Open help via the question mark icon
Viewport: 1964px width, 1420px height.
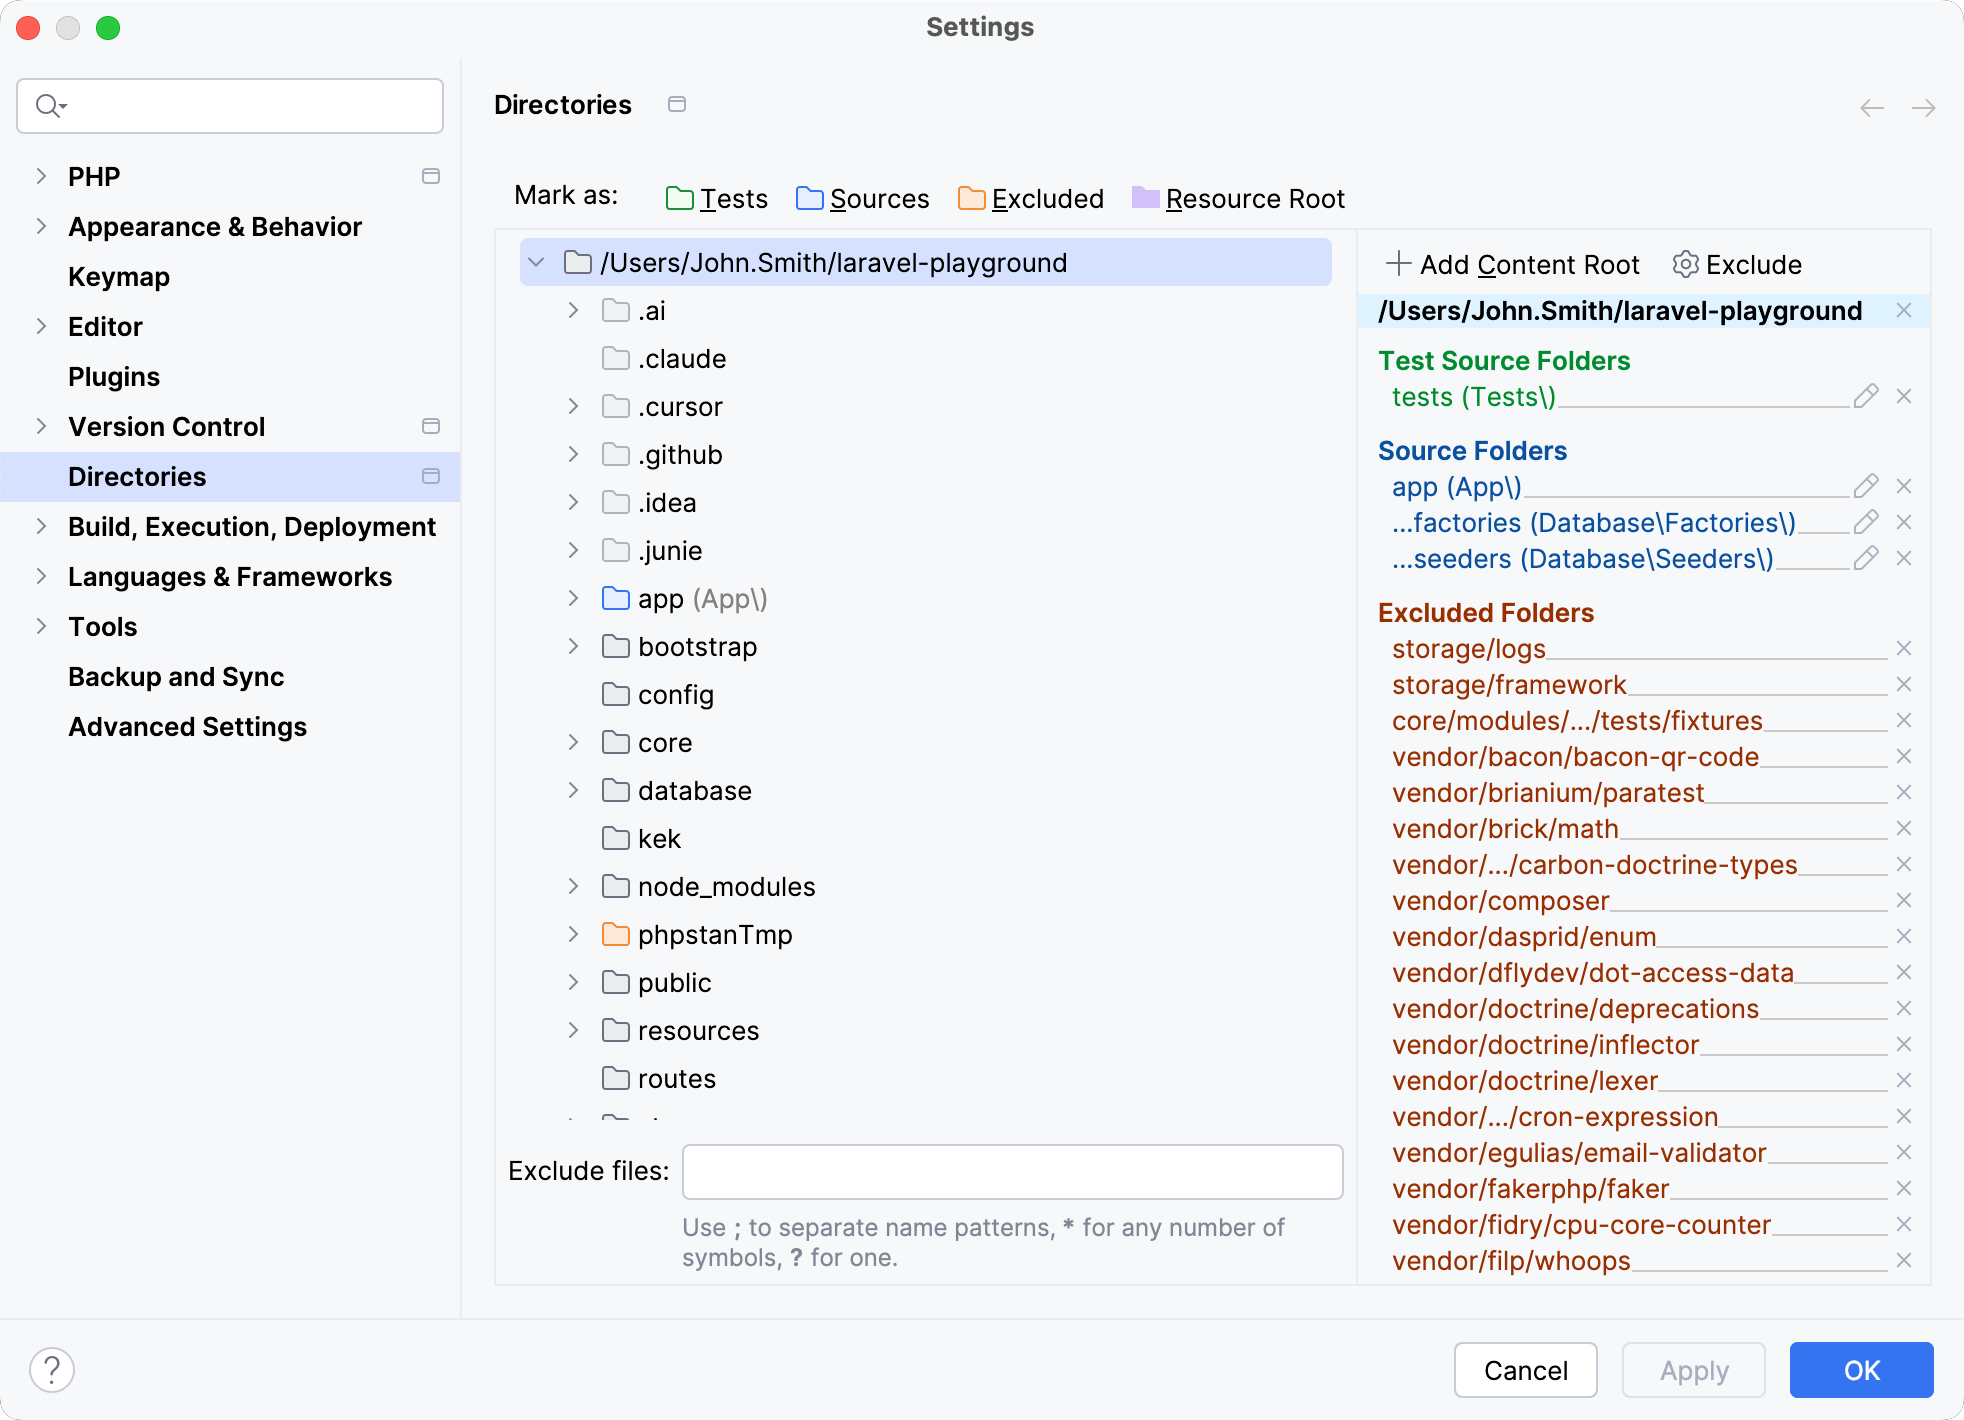54,1369
